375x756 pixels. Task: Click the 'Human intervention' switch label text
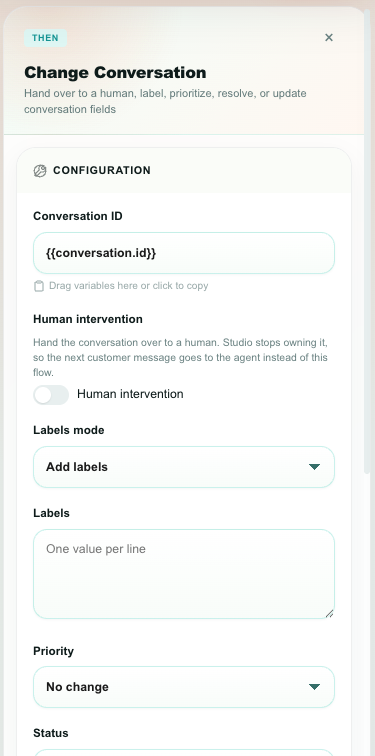pos(130,394)
